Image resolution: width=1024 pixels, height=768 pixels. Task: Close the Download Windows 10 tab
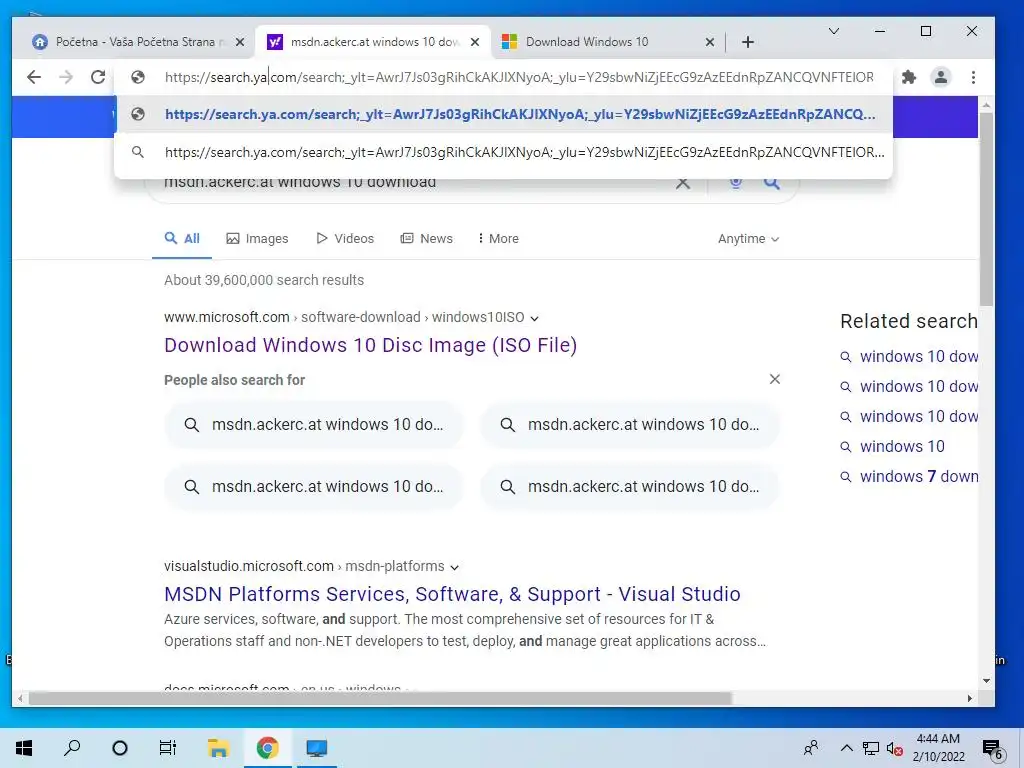710,42
